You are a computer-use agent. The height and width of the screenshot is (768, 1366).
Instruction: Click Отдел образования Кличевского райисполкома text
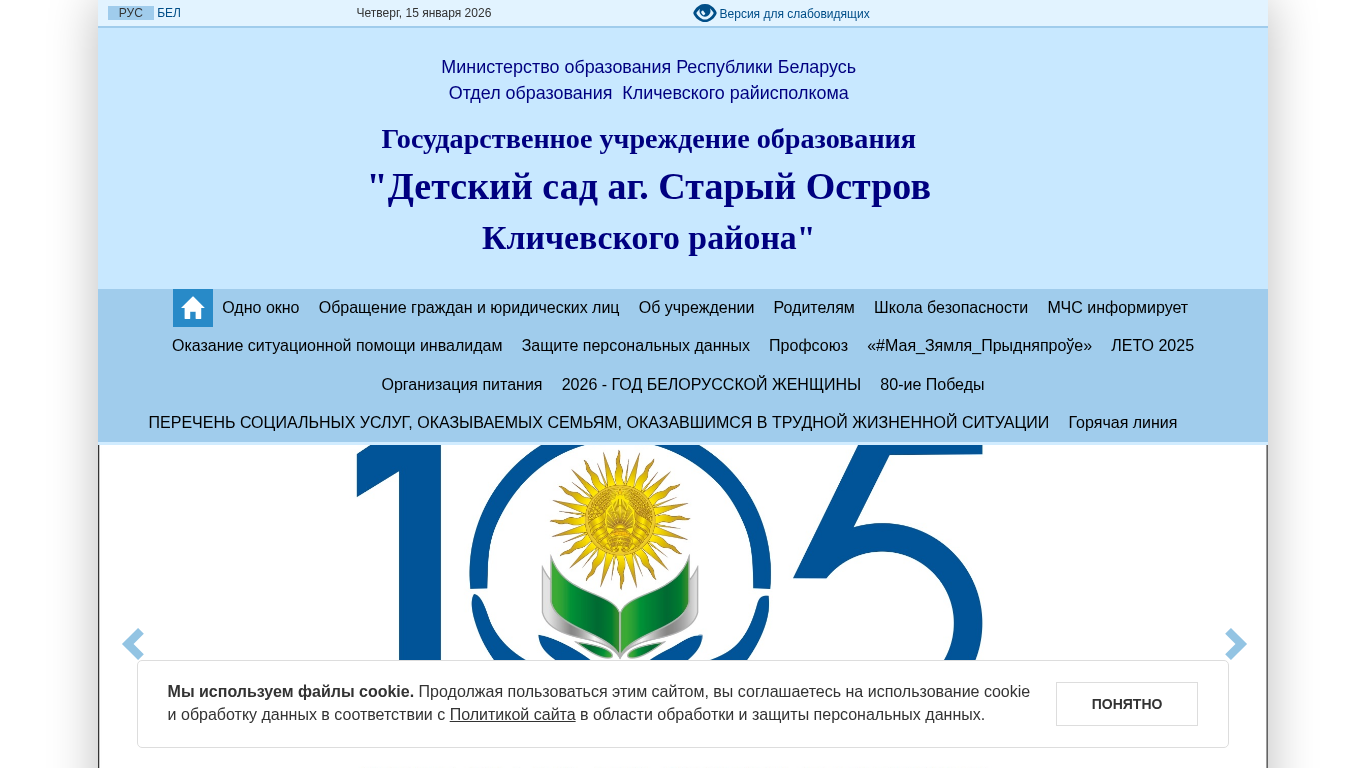(x=649, y=93)
